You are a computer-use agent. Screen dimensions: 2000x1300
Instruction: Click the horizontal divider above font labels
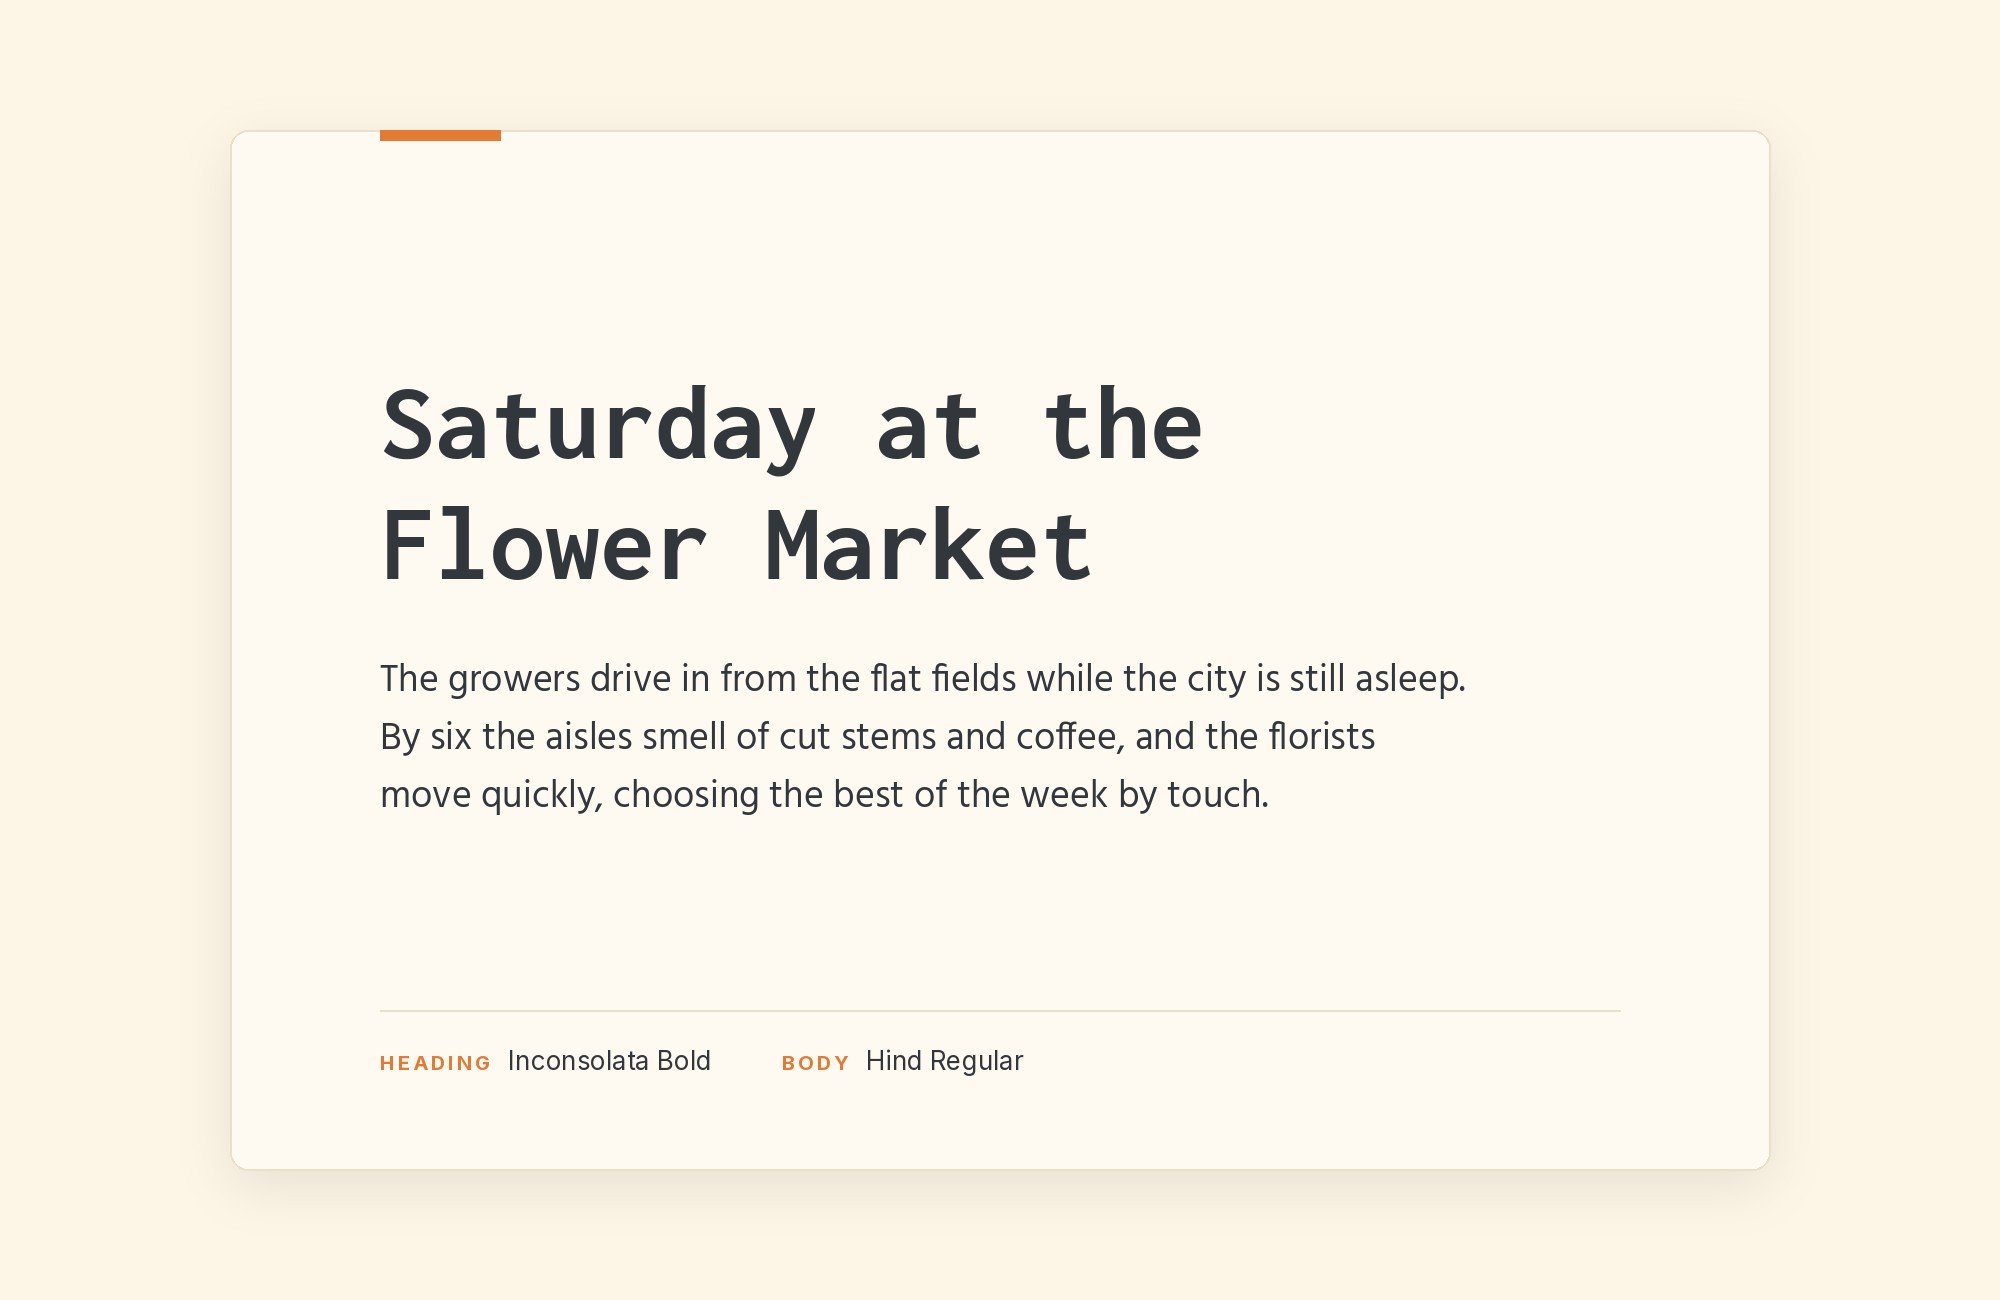[1000, 1011]
